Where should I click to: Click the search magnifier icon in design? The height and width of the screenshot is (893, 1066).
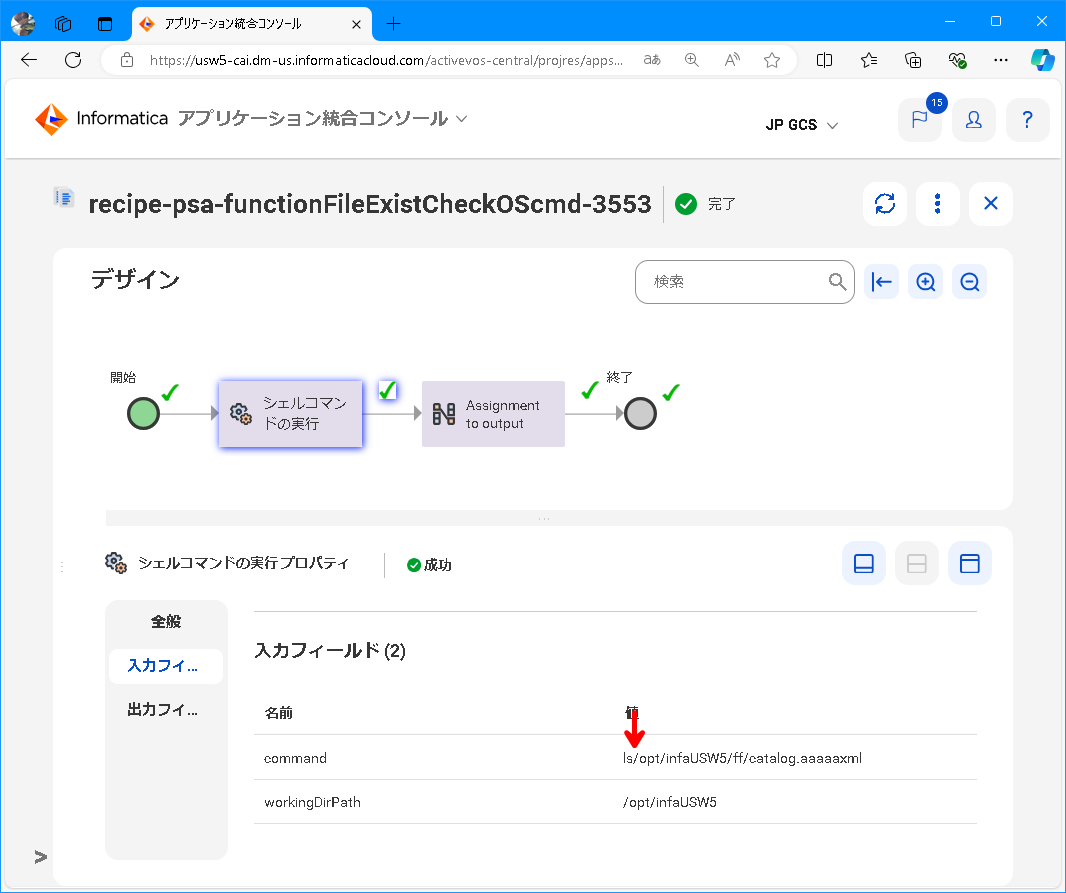click(837, 281)
